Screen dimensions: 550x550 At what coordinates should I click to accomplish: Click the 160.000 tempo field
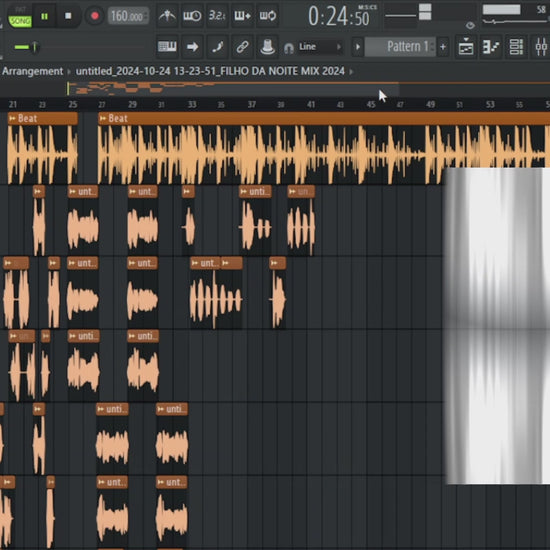click(x=128, y=16)
